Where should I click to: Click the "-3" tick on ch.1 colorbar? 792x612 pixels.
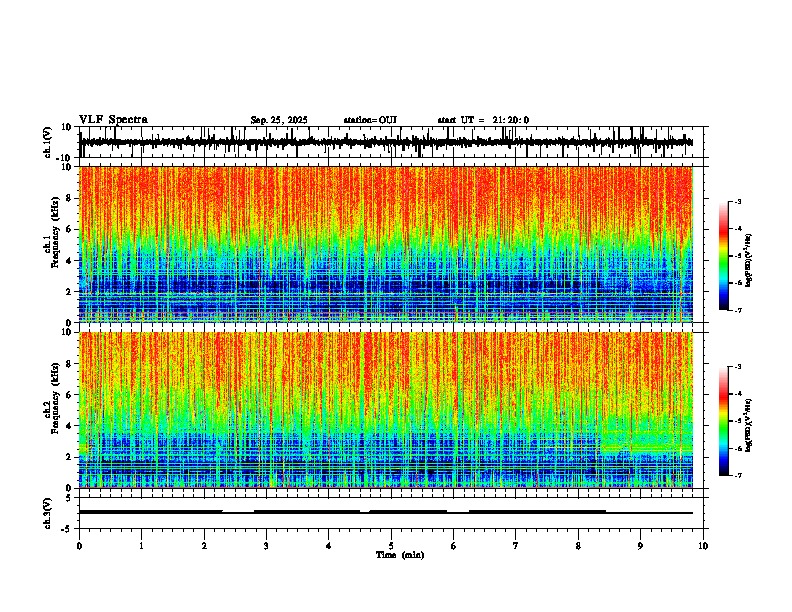[x=738, y=201]
